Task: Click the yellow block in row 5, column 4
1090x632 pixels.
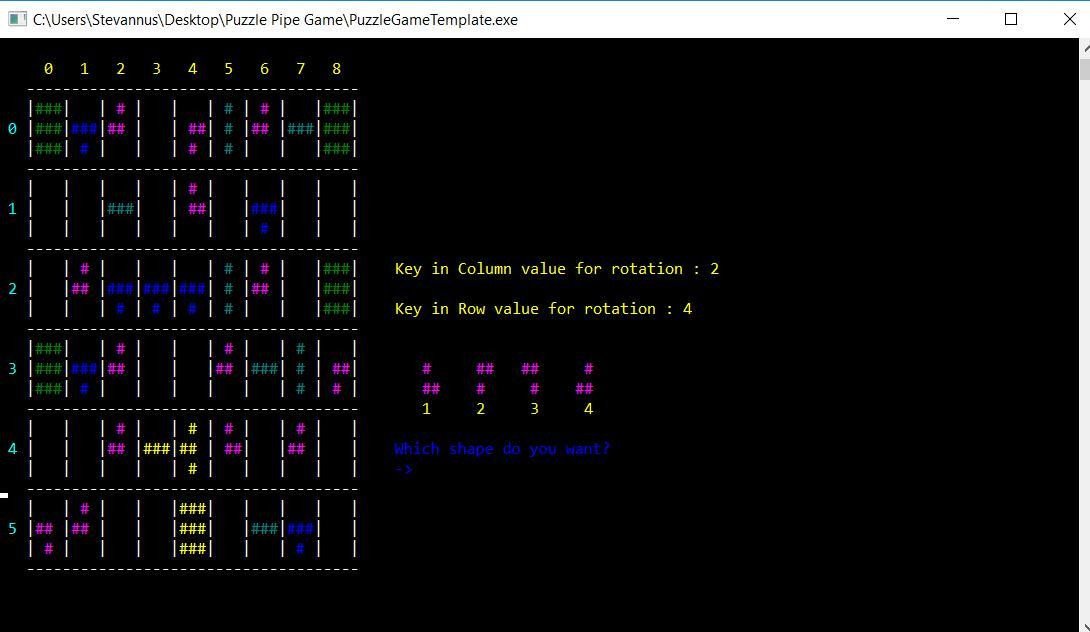Action: (x=193, y=528)
